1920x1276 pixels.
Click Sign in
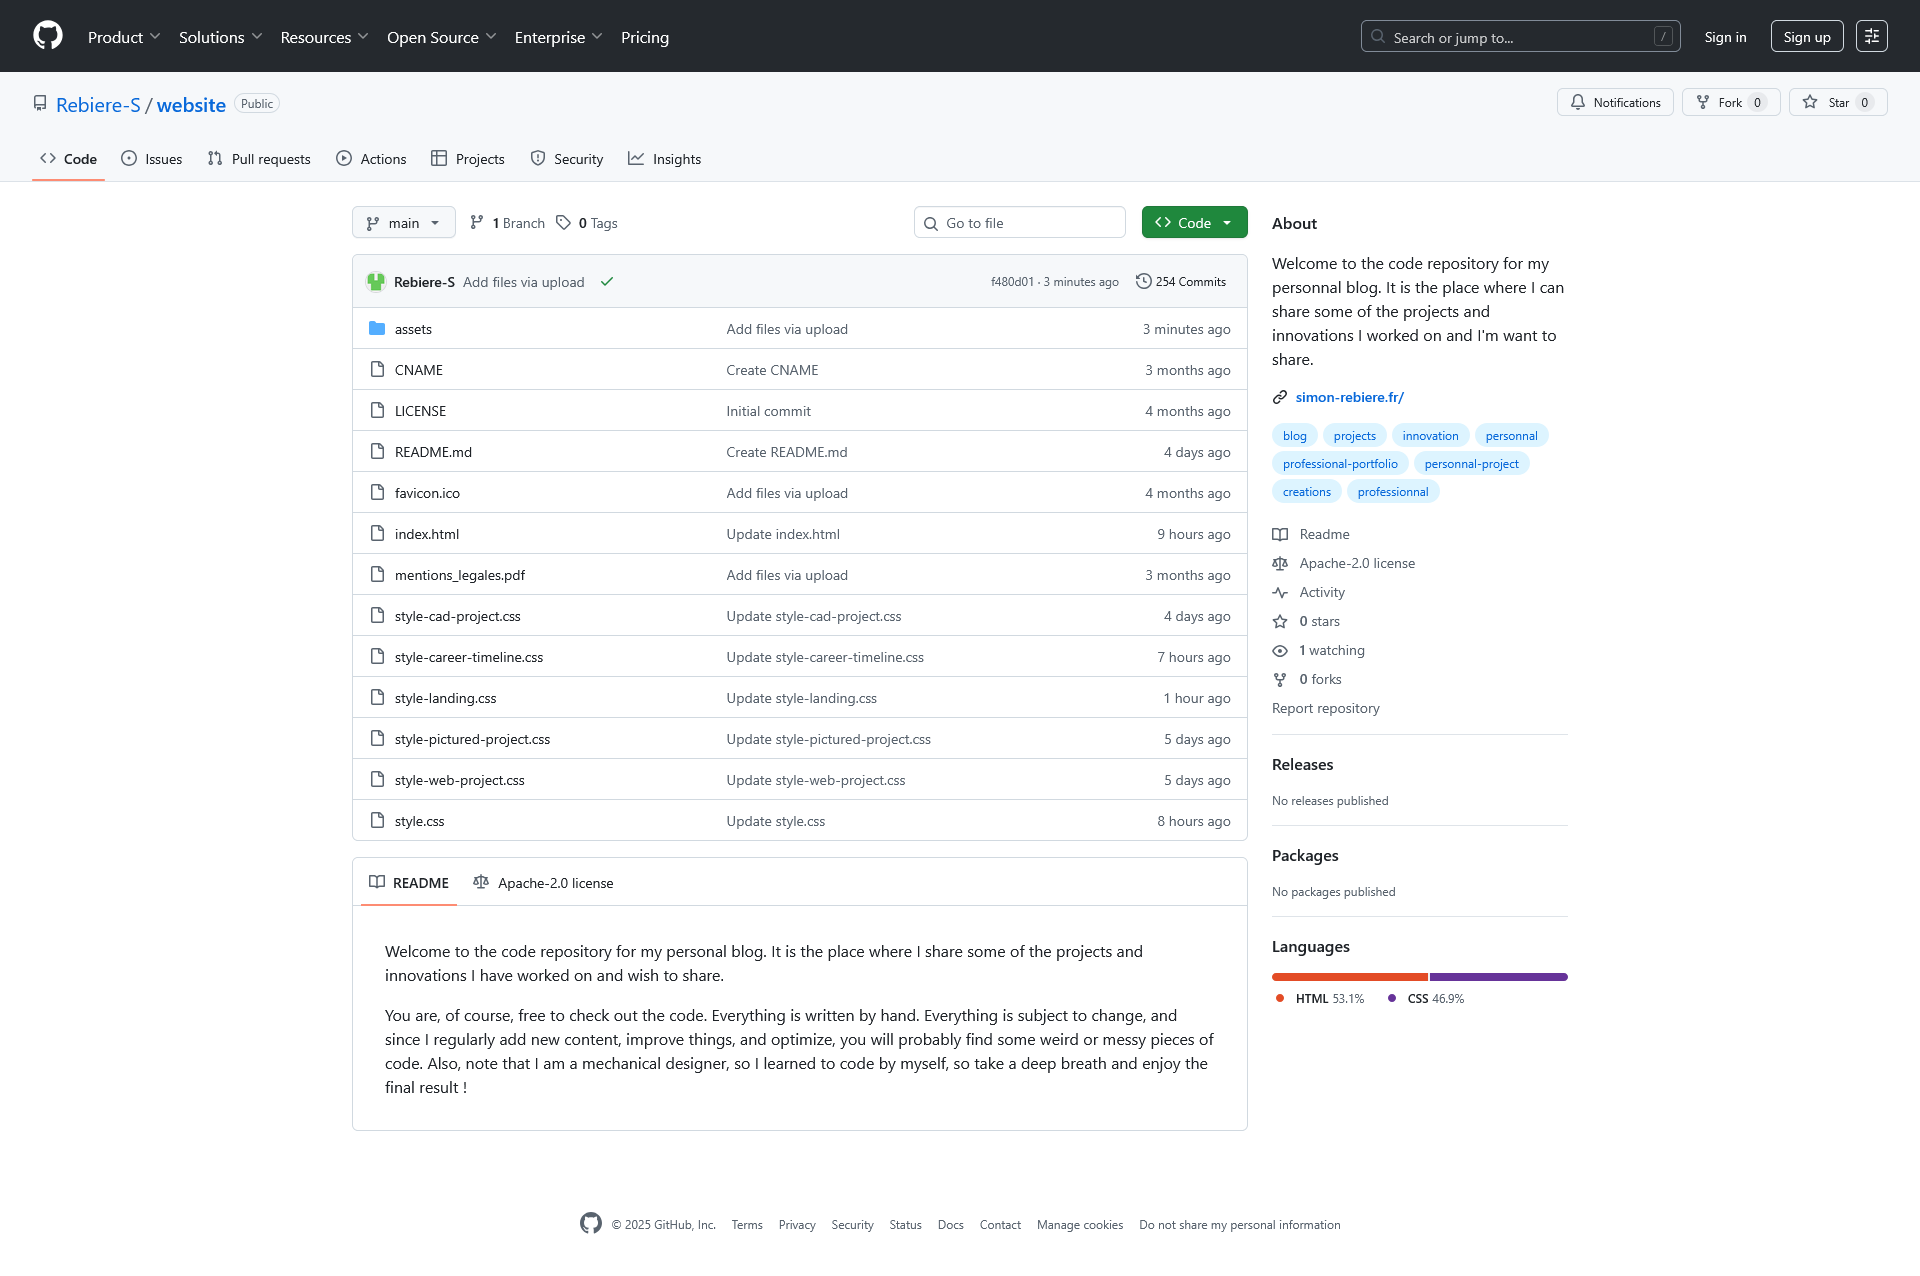tap(1725, 37)
